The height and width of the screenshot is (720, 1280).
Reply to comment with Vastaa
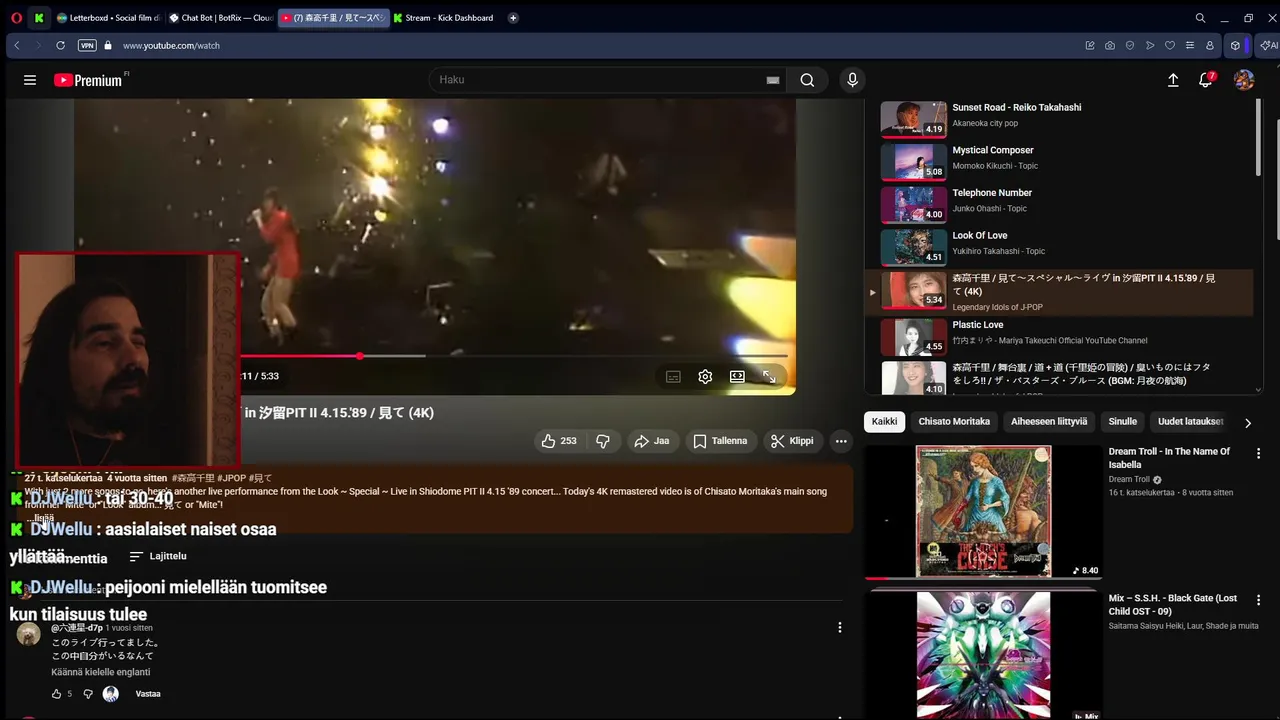tap(148, 694)
